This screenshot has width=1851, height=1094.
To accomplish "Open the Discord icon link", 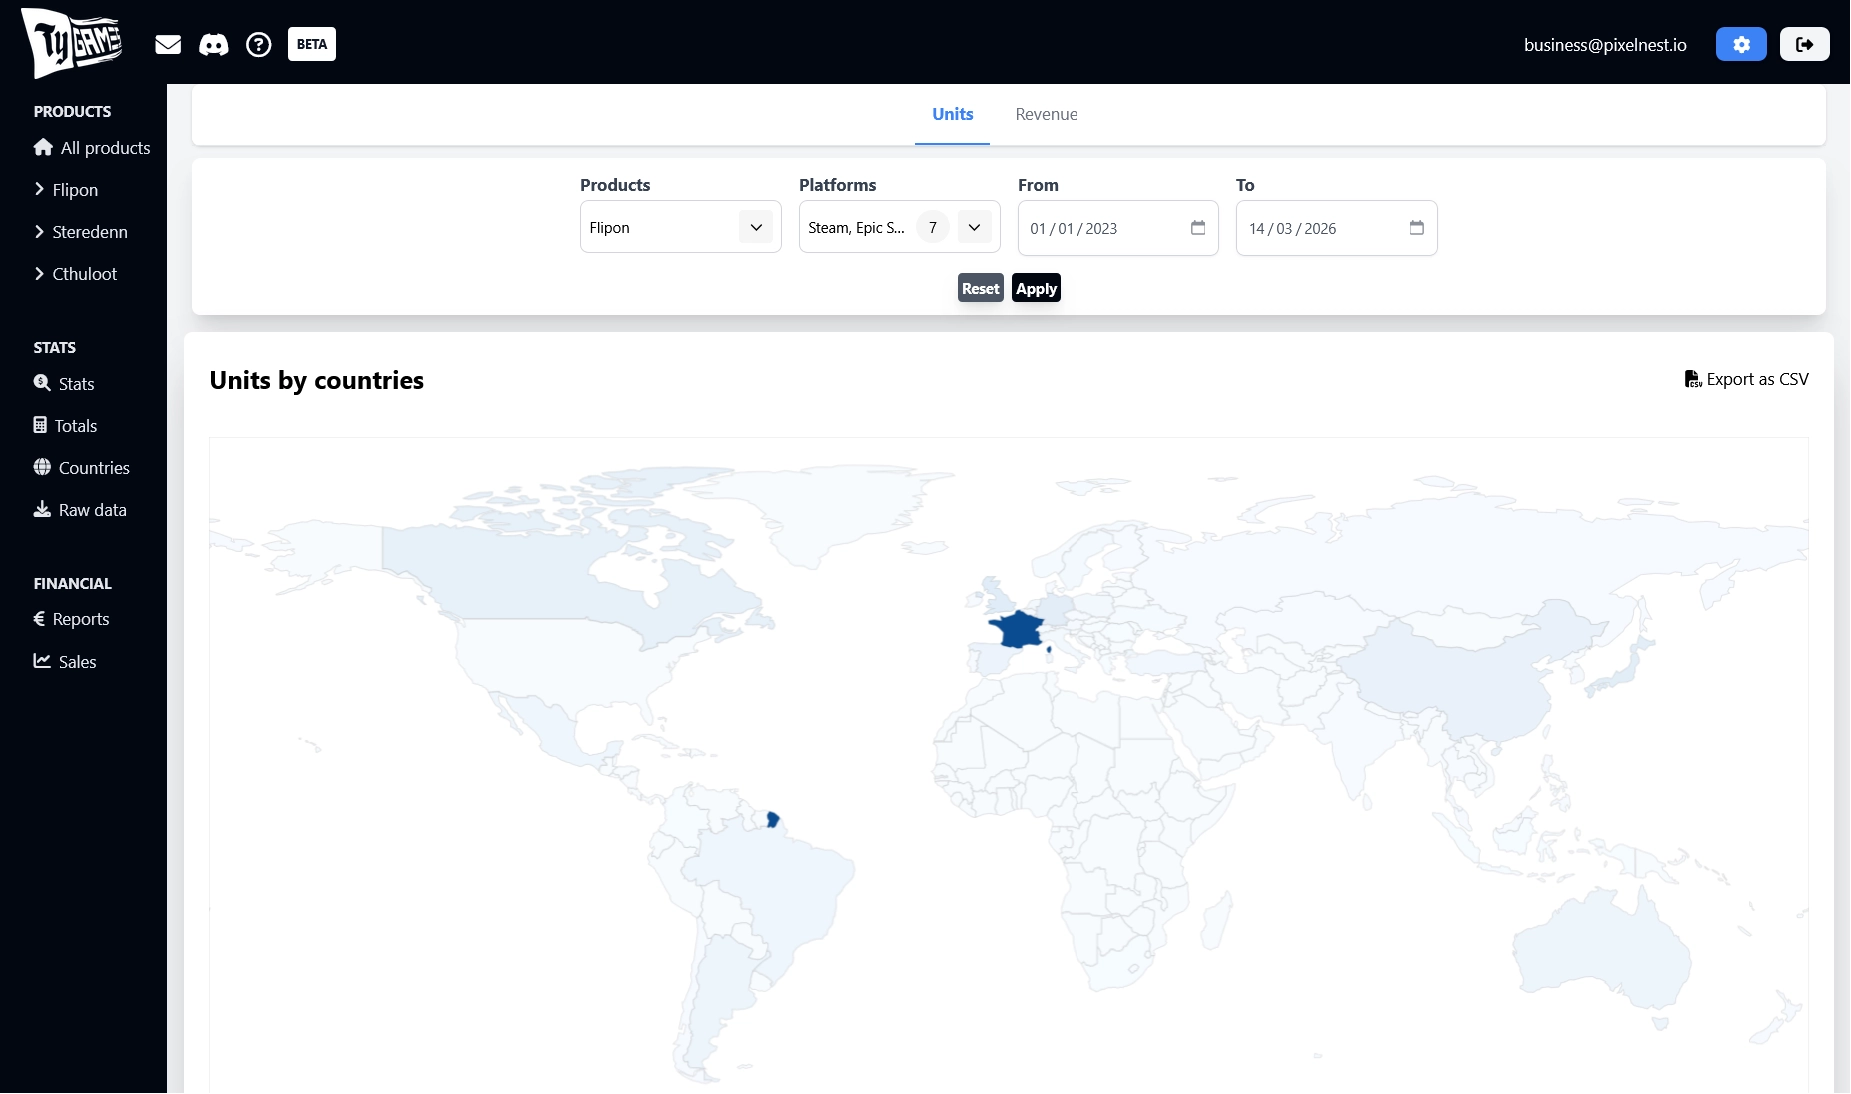I will pyautogui.click(x=213, y=44).
